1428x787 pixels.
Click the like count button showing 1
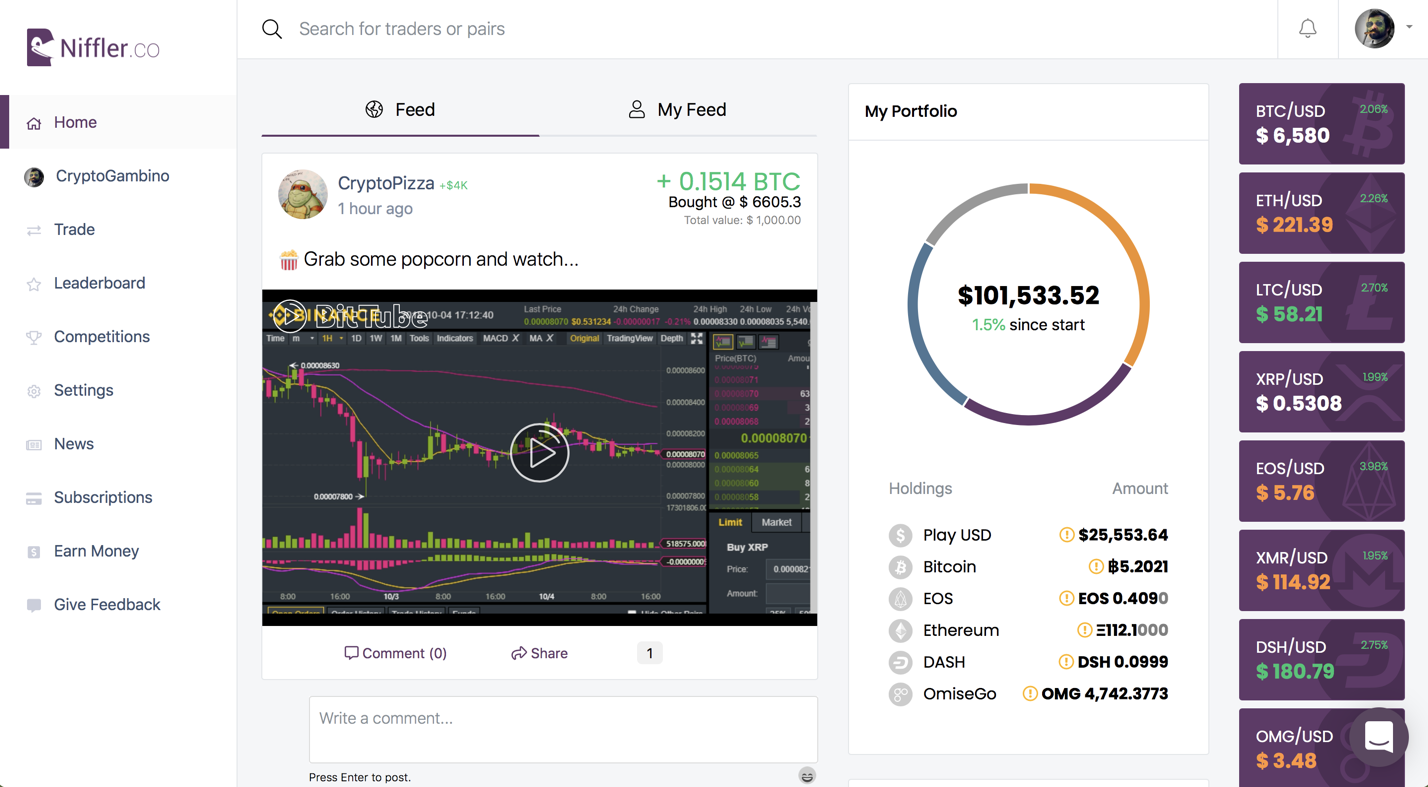[649, 653]
